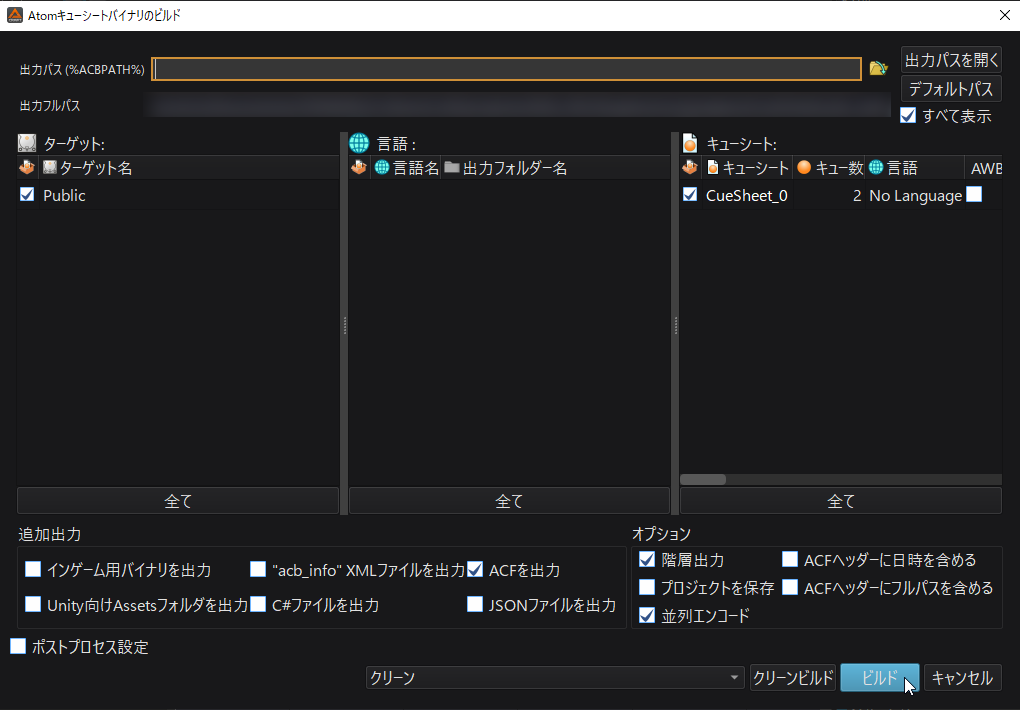The height and width of the screenshot is (710, 1020).
Task: Enable C#ファイルを出力 checkbox
Action: [258, 605]
